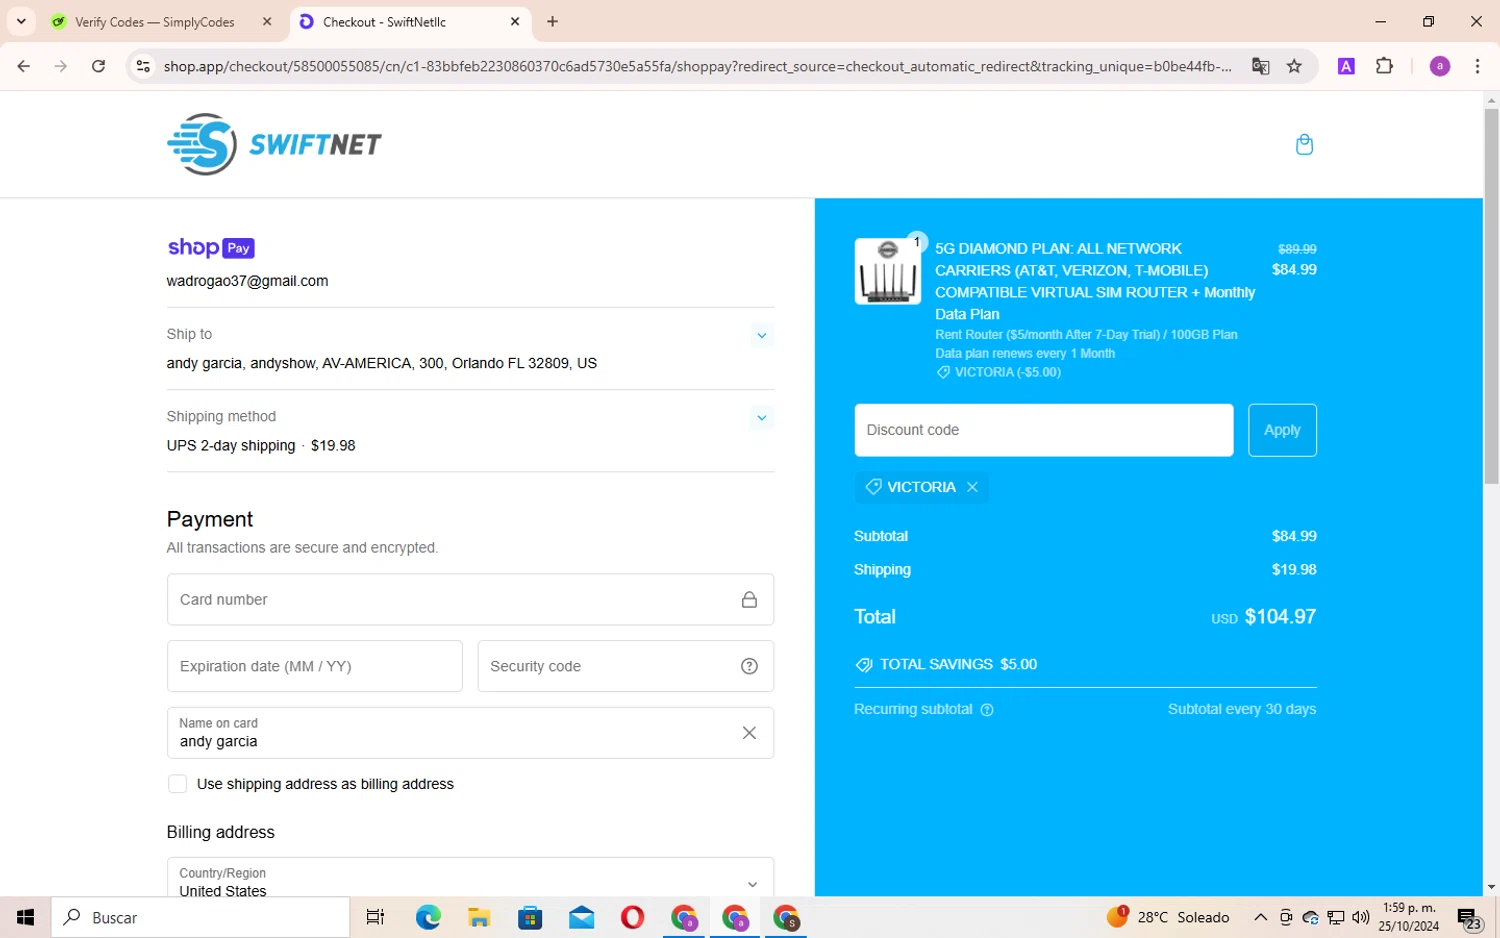The height and width of the screenshot is (938, 1500).
Task: Expand the Shipping method section
Action: (761, 417)
